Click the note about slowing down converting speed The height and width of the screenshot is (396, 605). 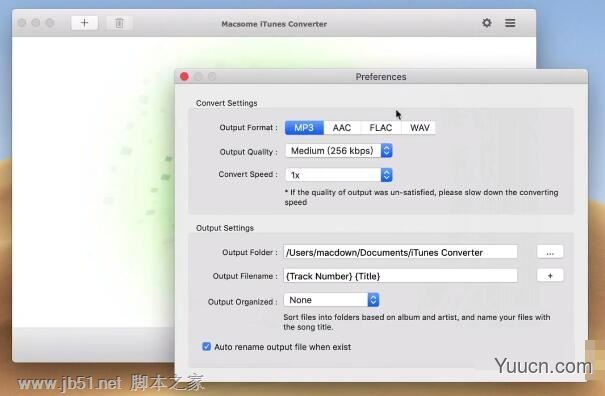(x=421, y=197)
